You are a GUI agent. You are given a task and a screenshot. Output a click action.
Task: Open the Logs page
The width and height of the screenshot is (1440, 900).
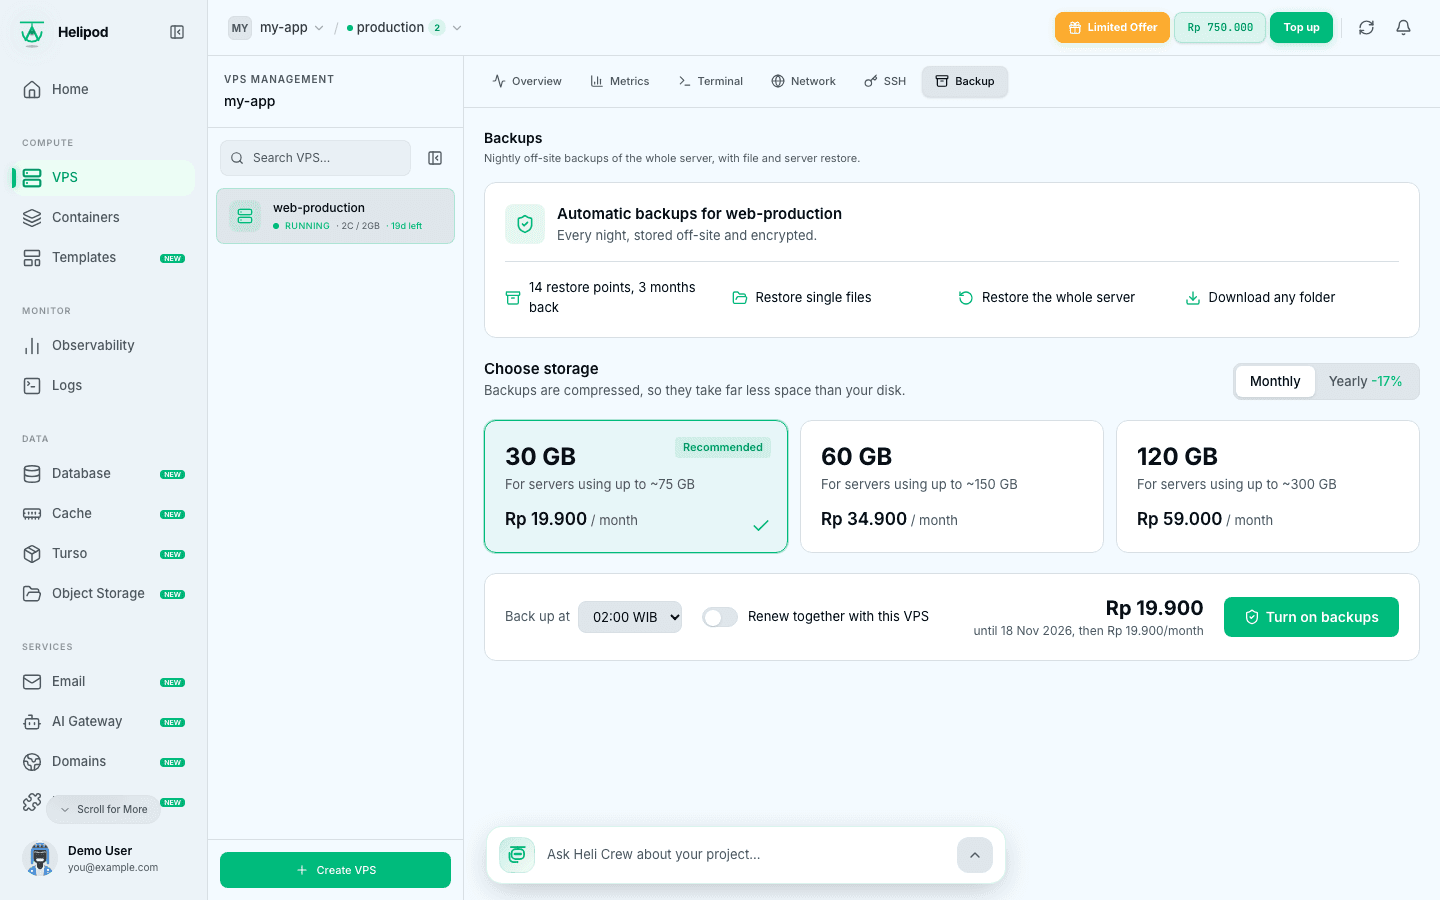pos(104,385)
